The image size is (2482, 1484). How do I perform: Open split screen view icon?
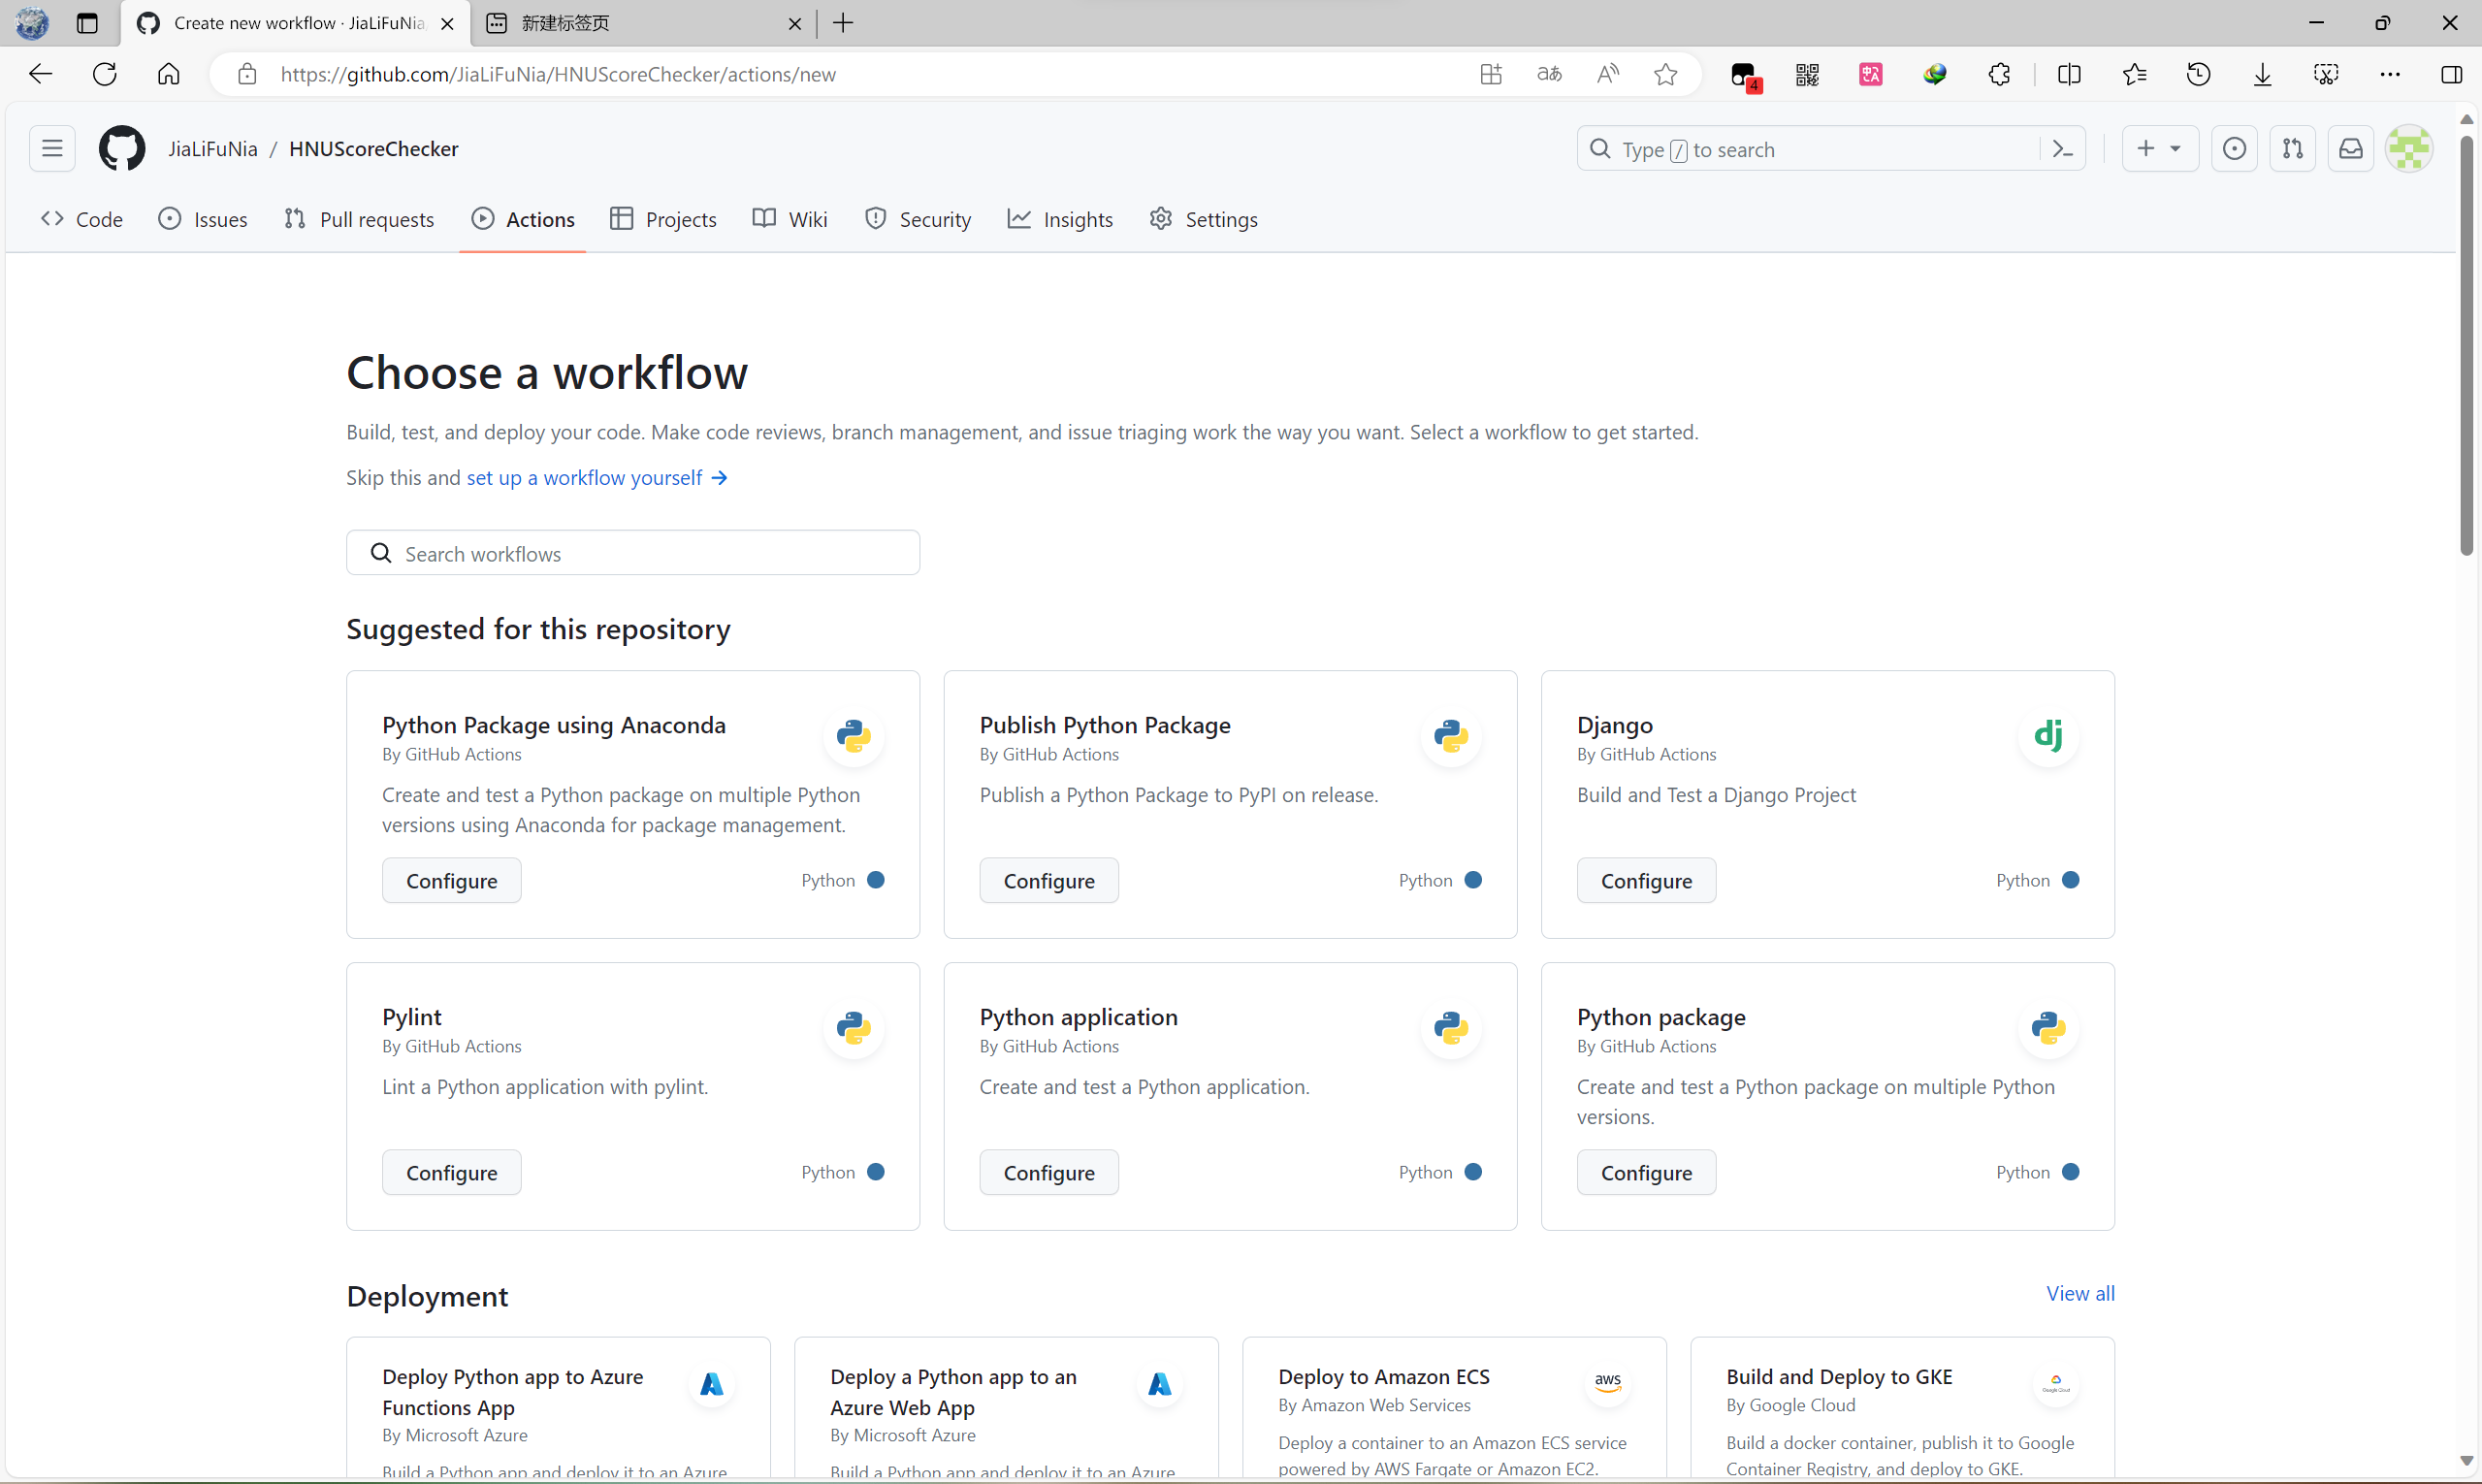[2069, 74]
